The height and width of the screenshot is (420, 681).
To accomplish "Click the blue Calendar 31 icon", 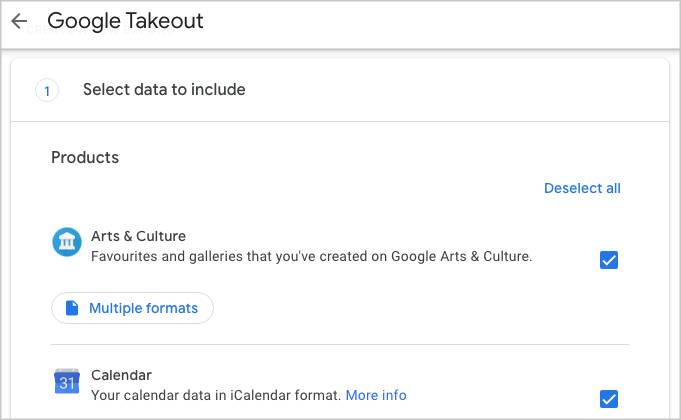I will (66, 382).
